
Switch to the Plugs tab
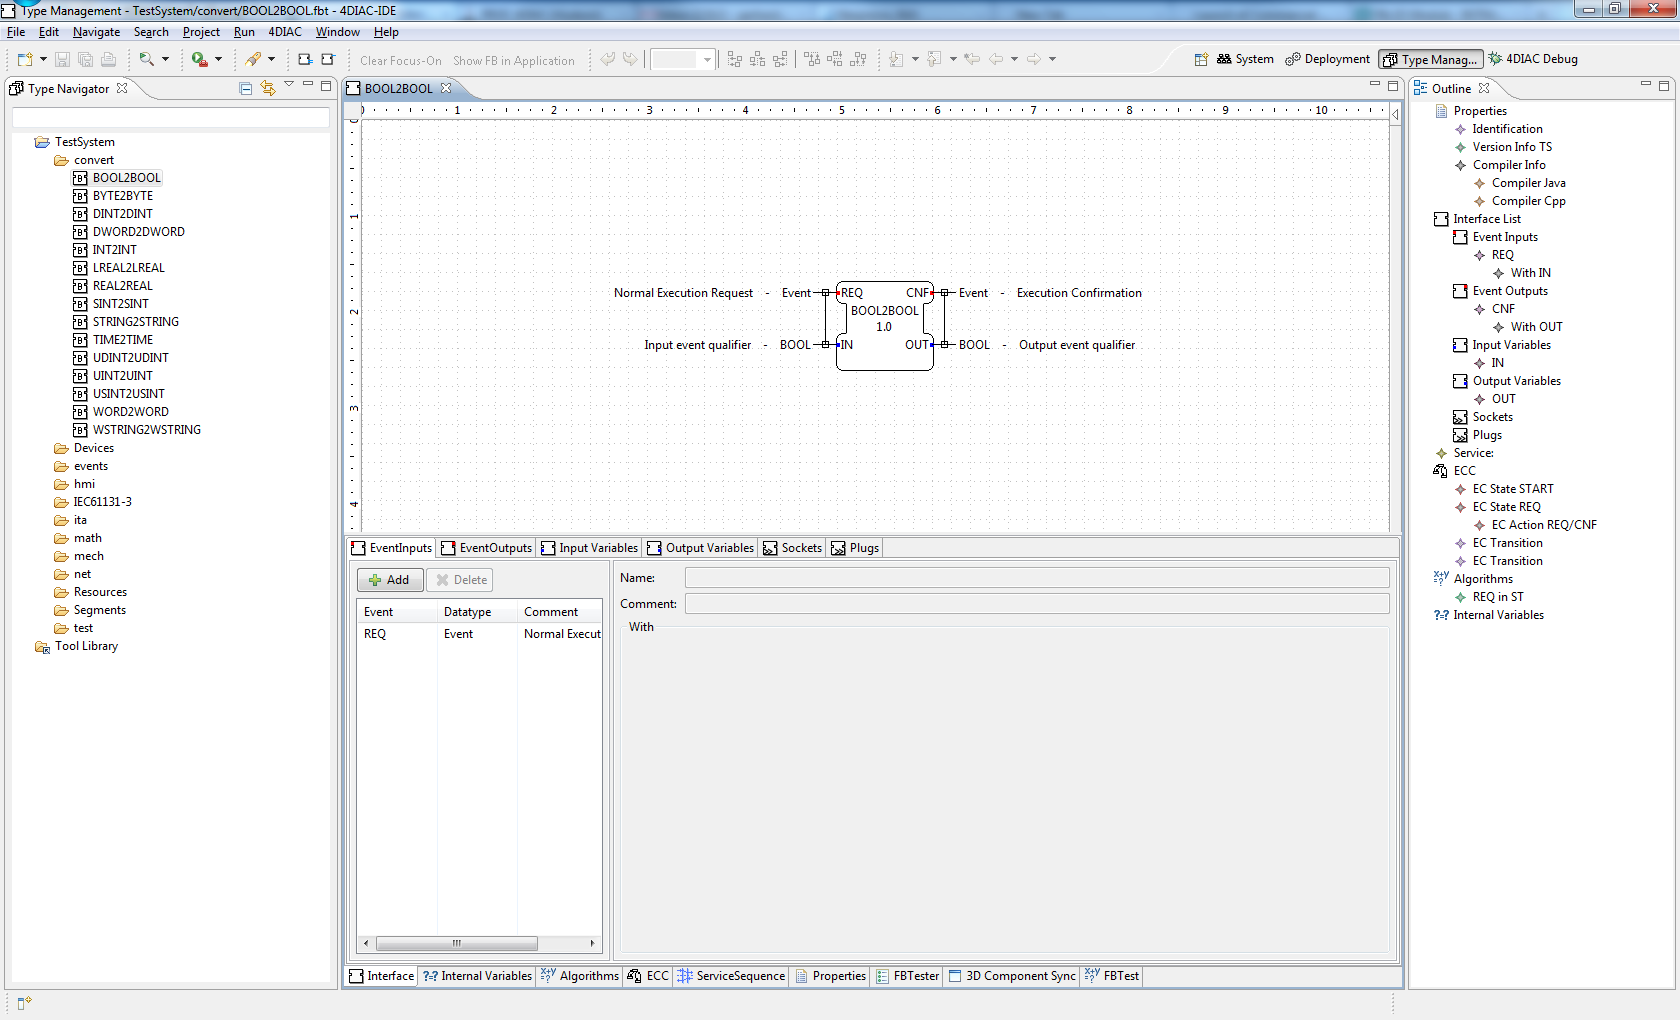tap(856, 548)
